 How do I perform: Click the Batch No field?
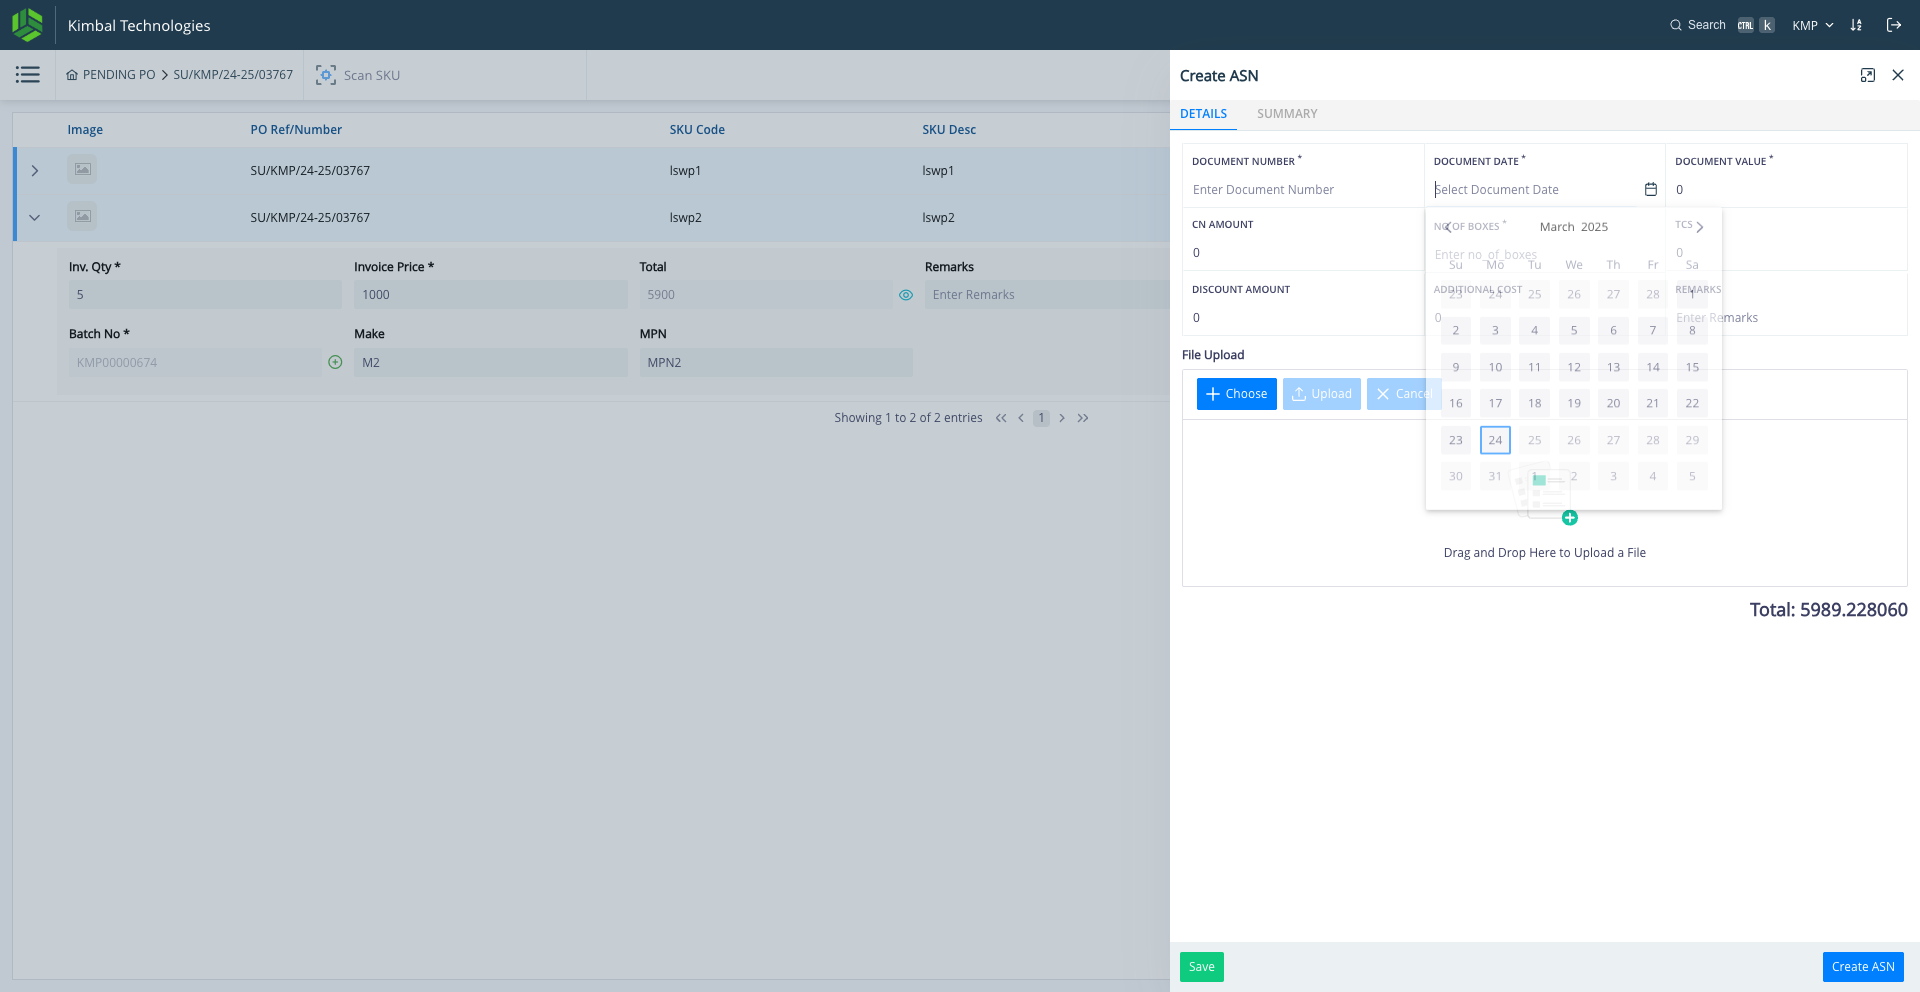click(196, 363)
